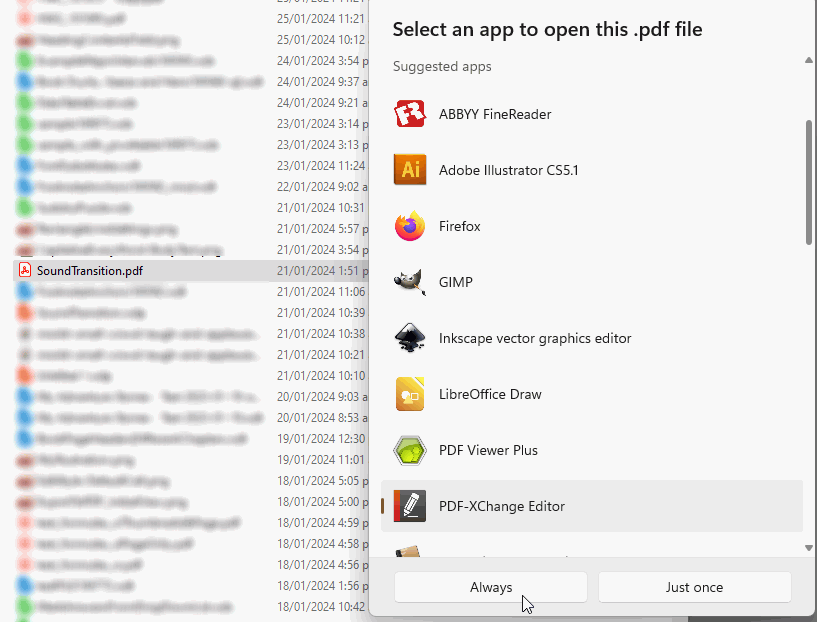
Task: Click the app list scrollbar thumb
Action: tap(809, 182)
